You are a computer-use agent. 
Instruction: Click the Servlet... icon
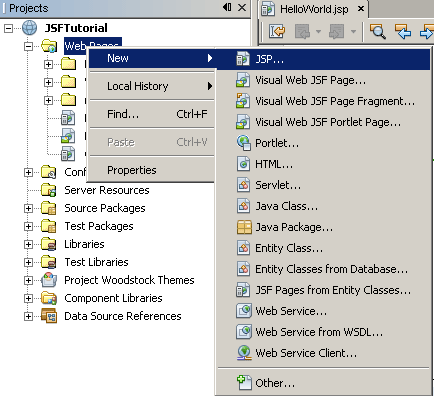243,185
